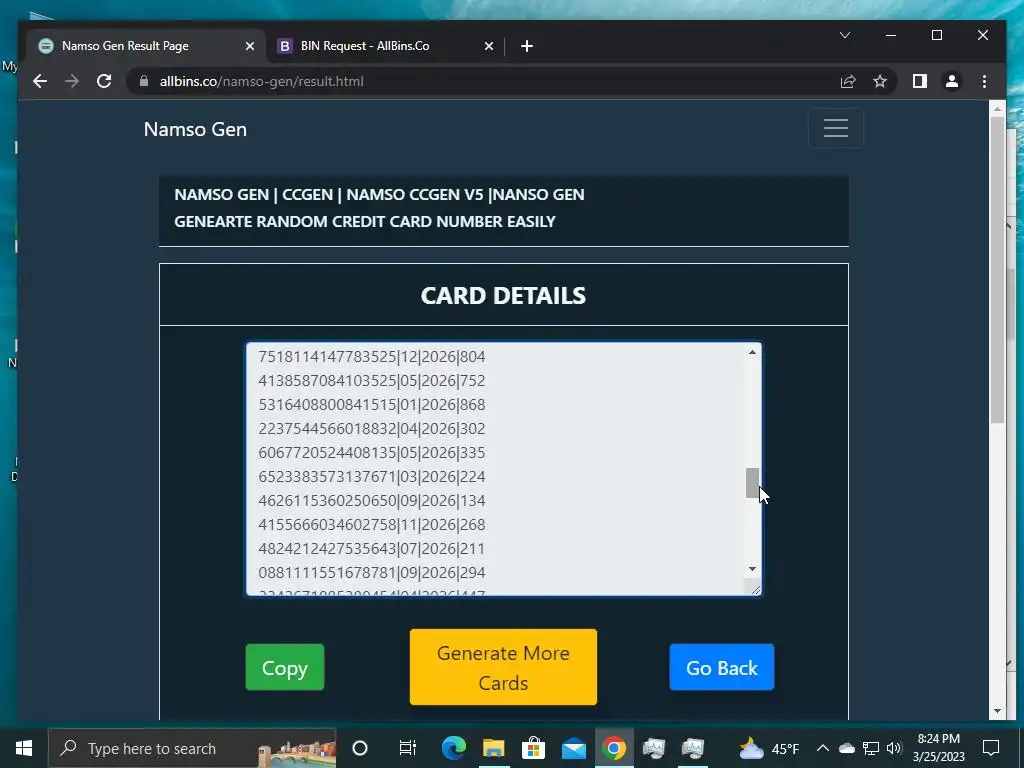Open the Namso Gen hamburger menu
This screenshot has width=1024, height=768.
coord(835,128)
